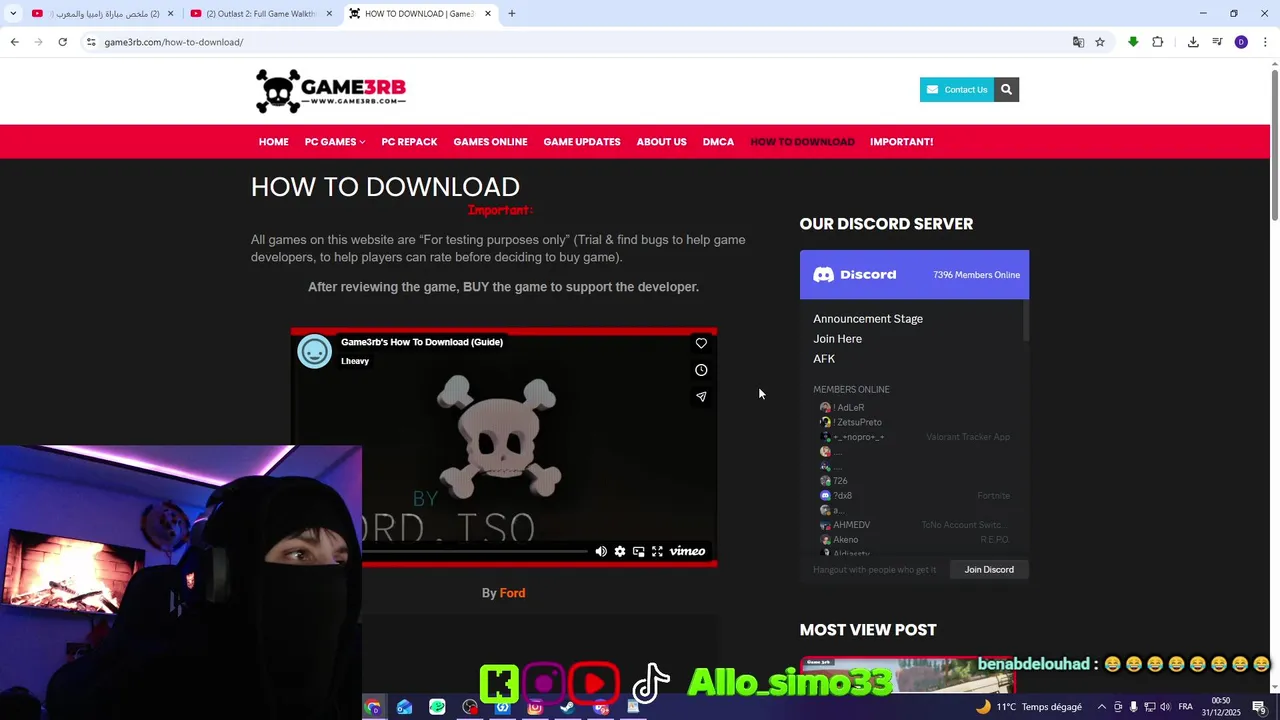Expand the PC GAMES dropdown menu
The width and height of the screenshot is (1280, 720).
(x=334, y=142)
